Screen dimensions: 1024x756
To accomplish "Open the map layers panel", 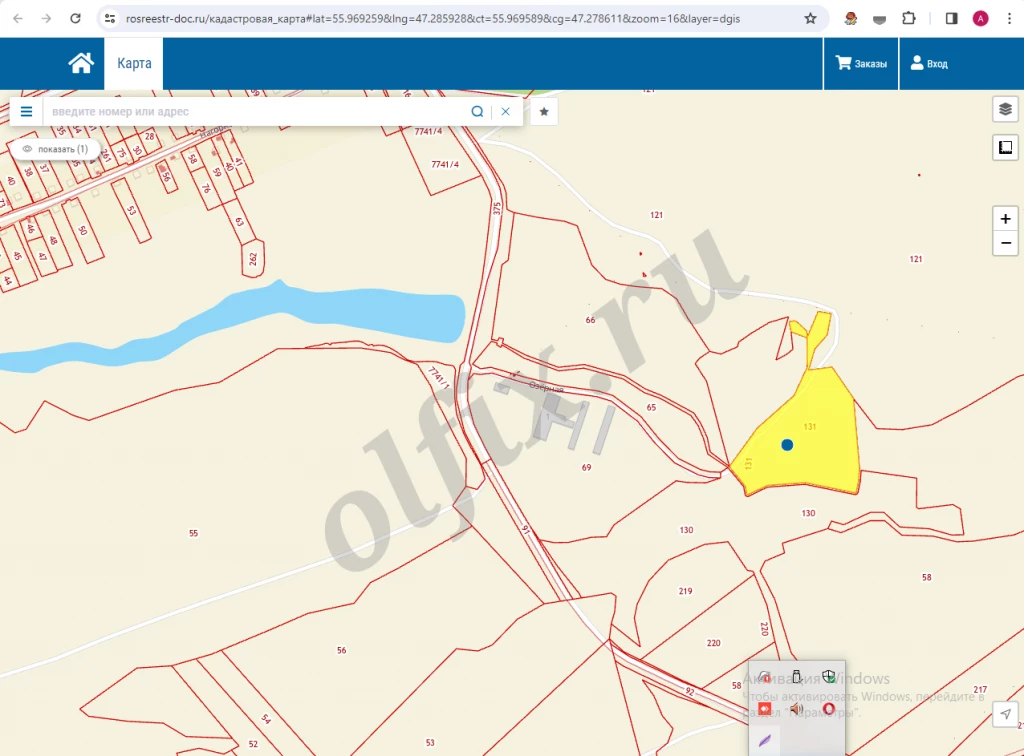I will click(x=1005, y=109).
